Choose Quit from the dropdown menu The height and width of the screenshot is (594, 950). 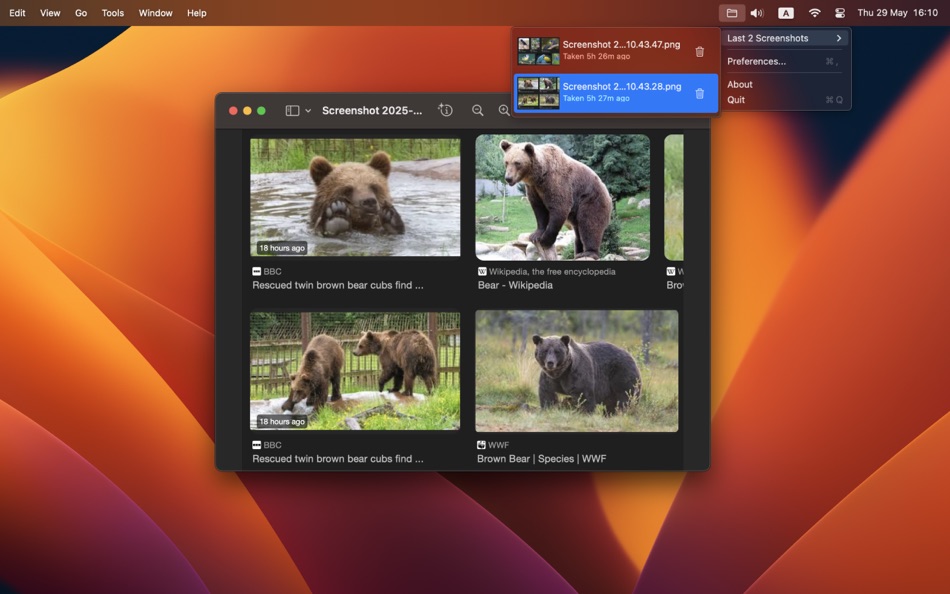pyautogui.click(x=785, y=100)
